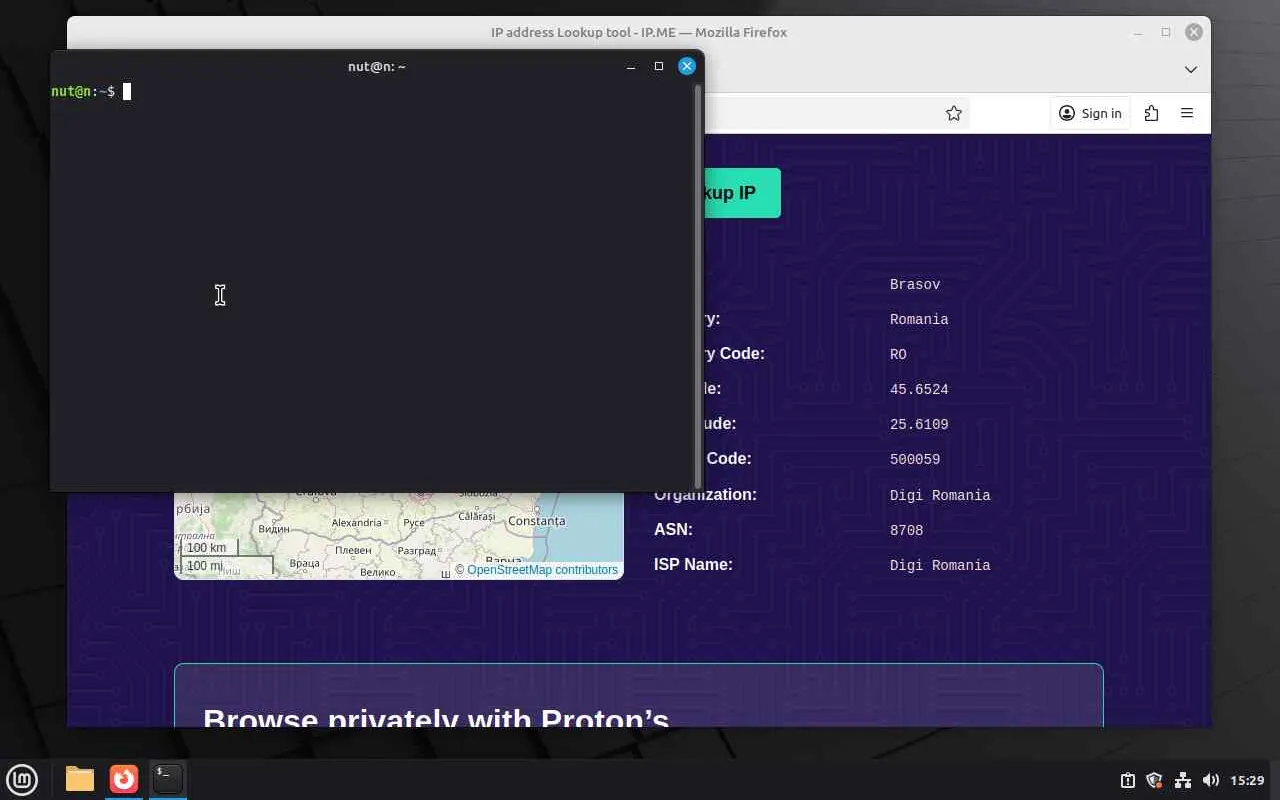1280x800 pixels.
Task: Select Digi Romania in the ISP Name row
Action: pyautogui.click(x=940, y=566)
